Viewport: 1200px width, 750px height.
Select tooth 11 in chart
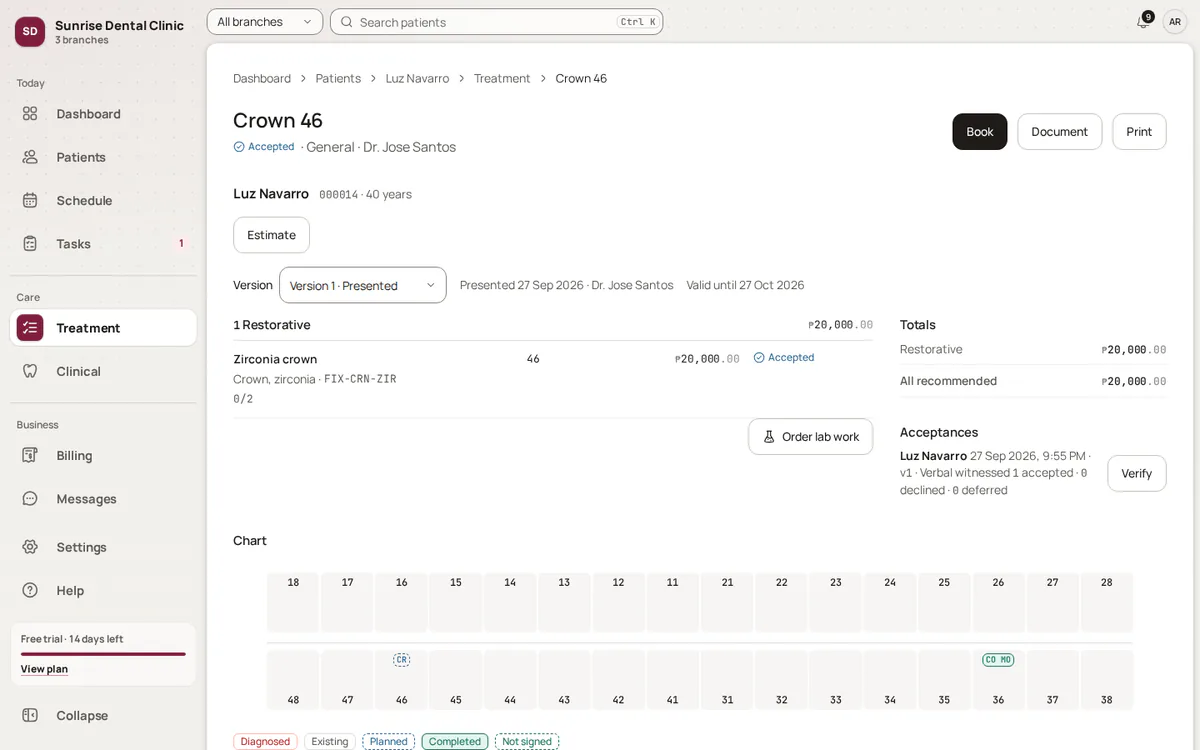click(x=672, y=603)
